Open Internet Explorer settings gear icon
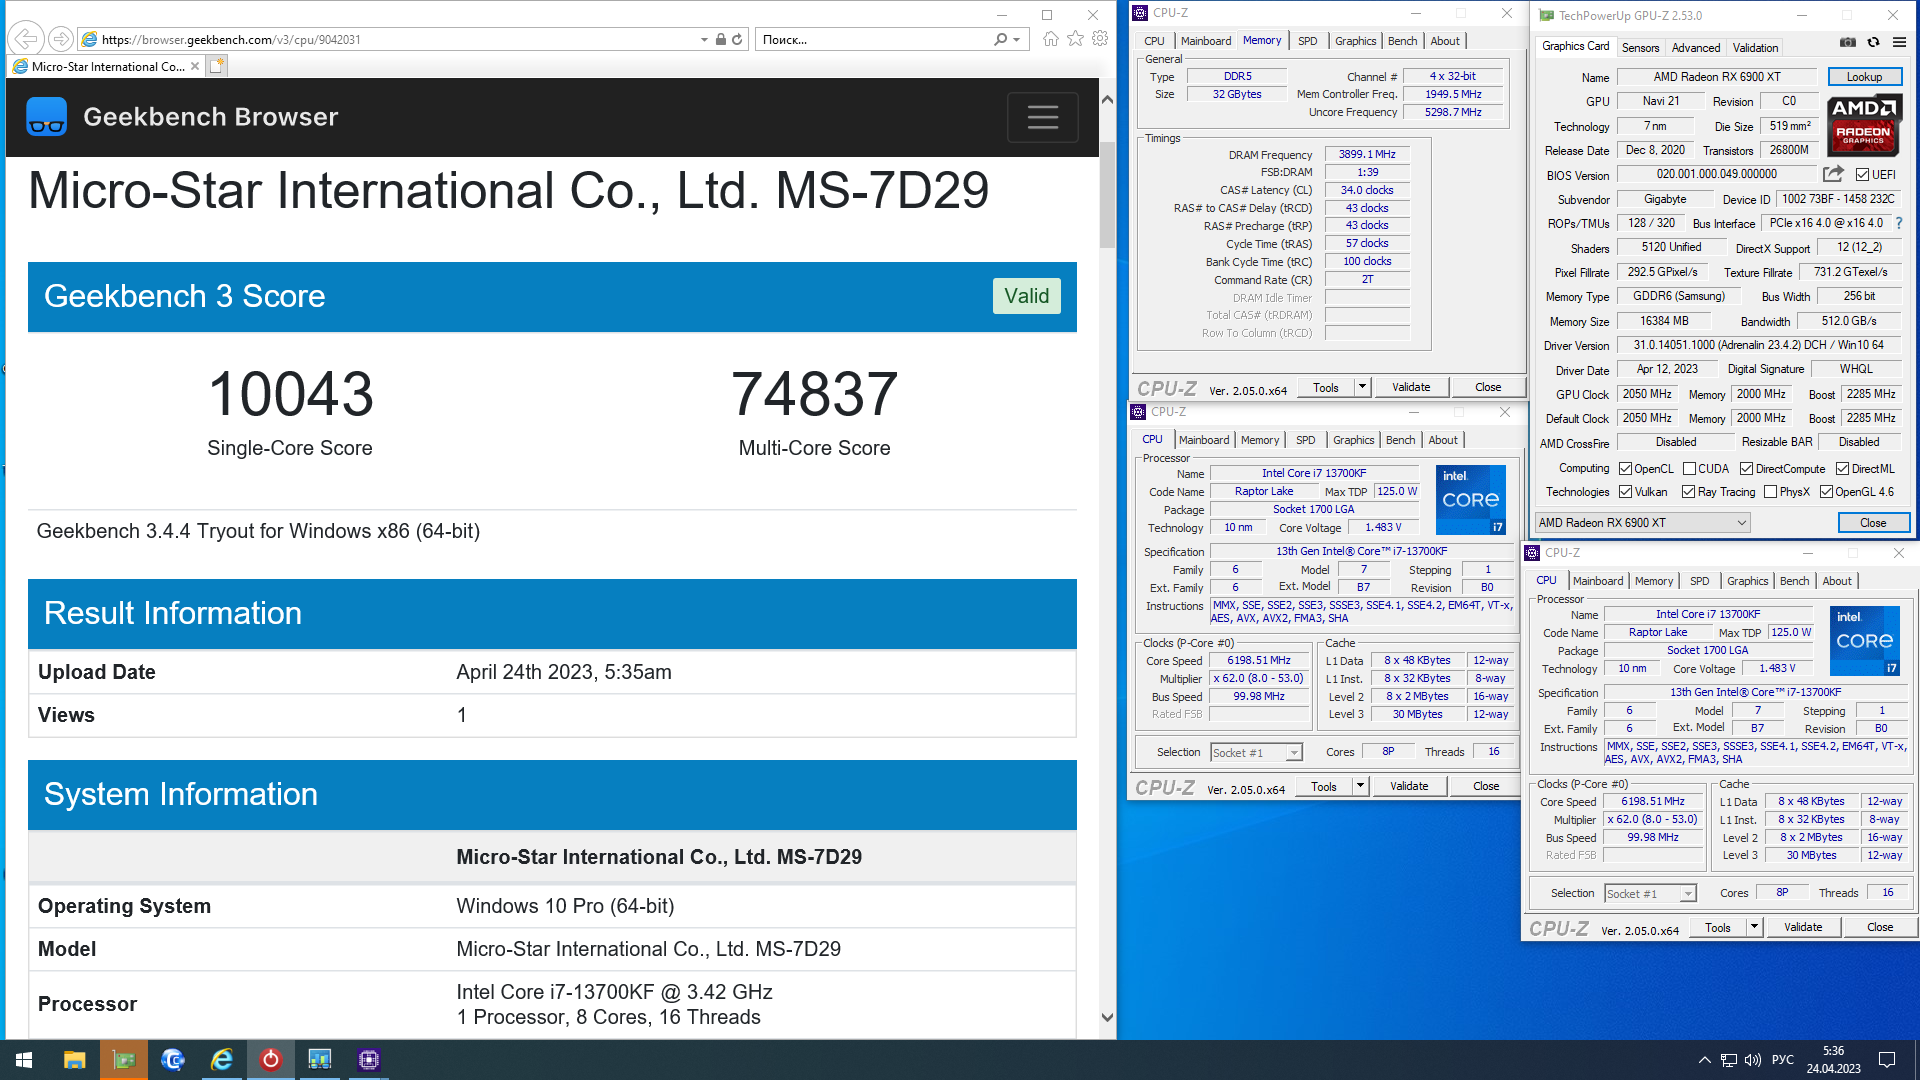This screenshot has height=1080, width=1920. point(1100,39)
